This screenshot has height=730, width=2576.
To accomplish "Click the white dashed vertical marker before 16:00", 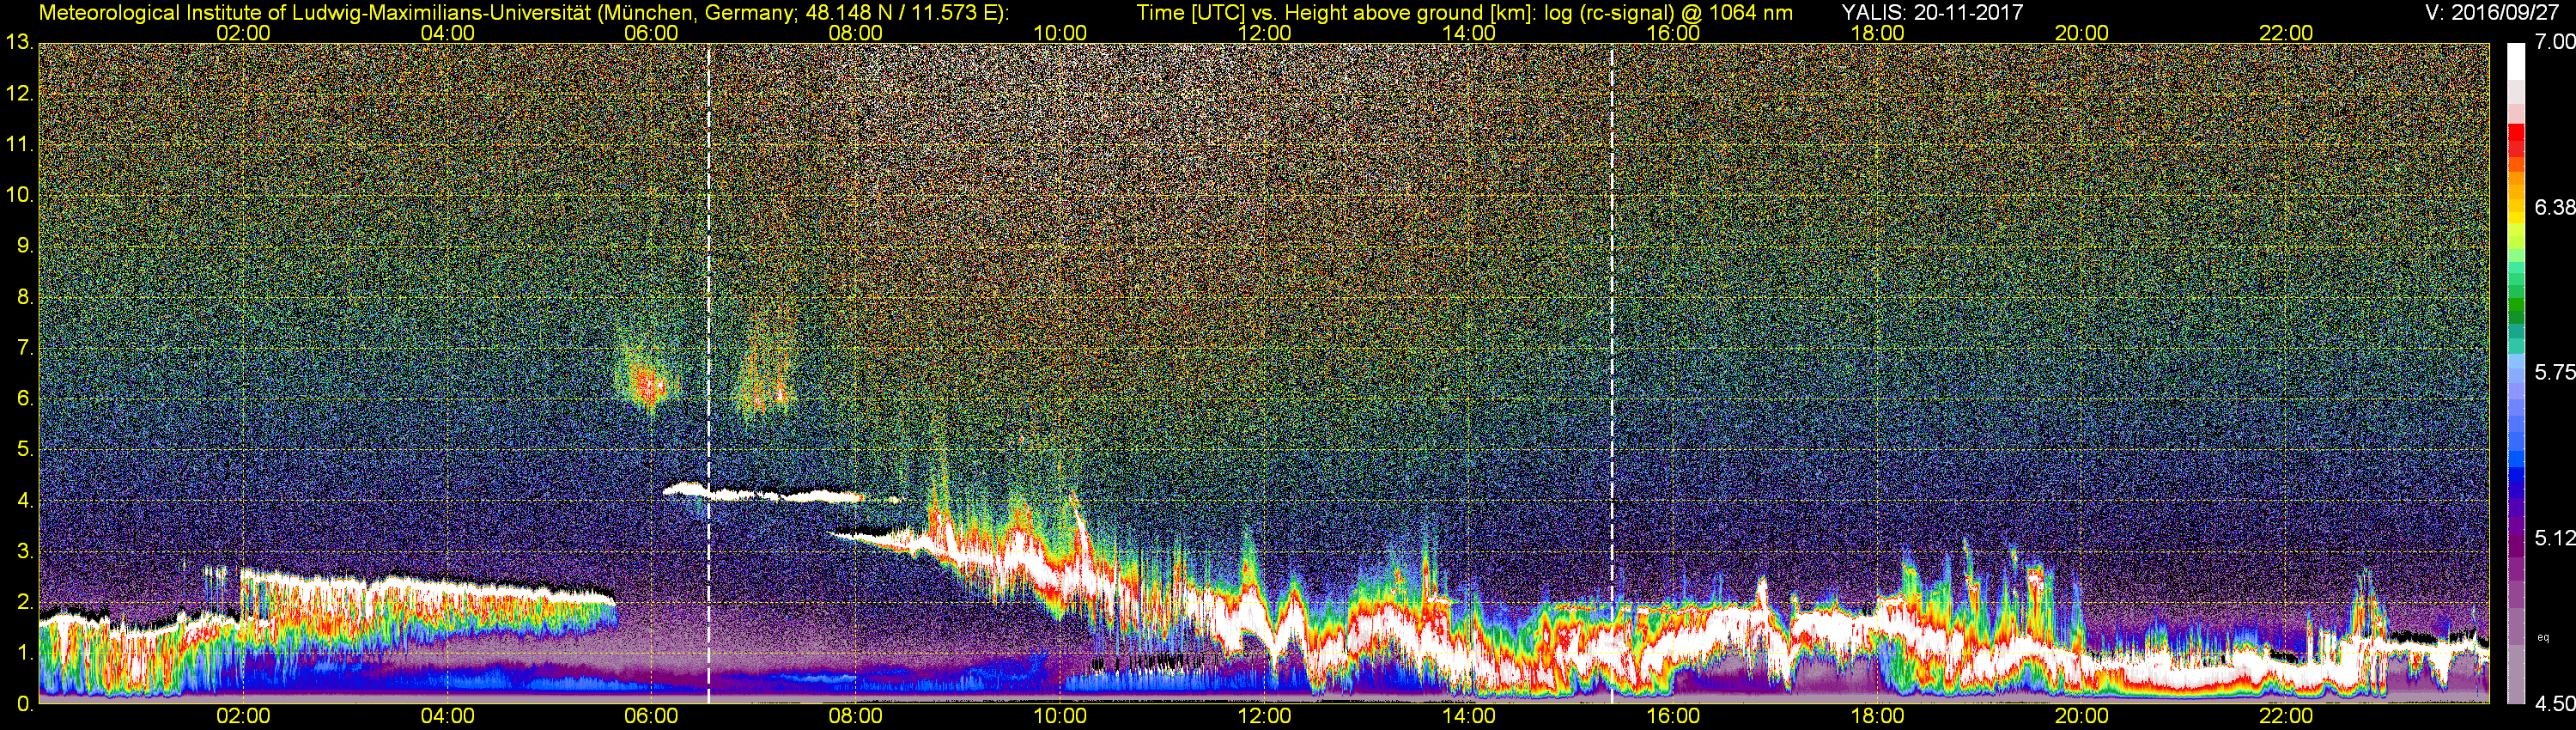I will coord(1612,373).
